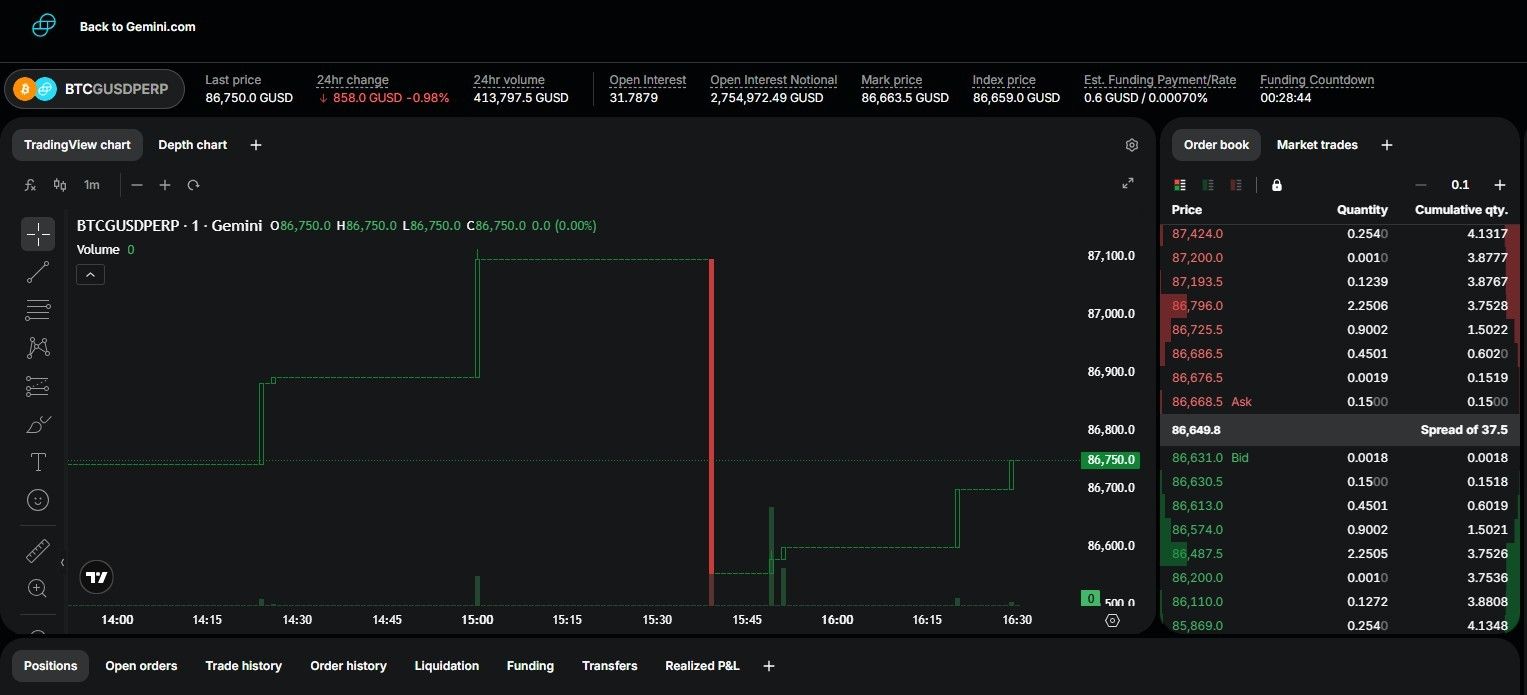Open the 1m timeframe dropdown

[92, 185]
